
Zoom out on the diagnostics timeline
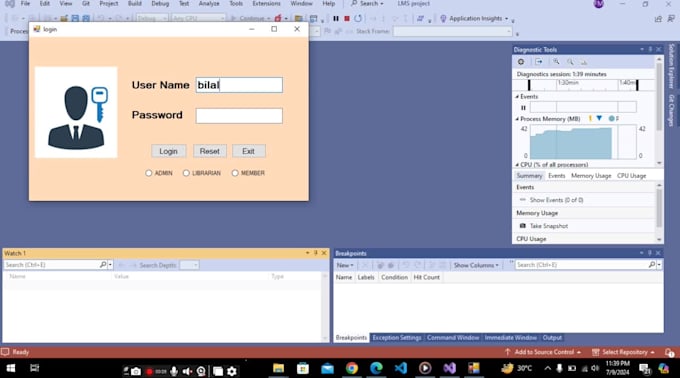coord(570,62)
